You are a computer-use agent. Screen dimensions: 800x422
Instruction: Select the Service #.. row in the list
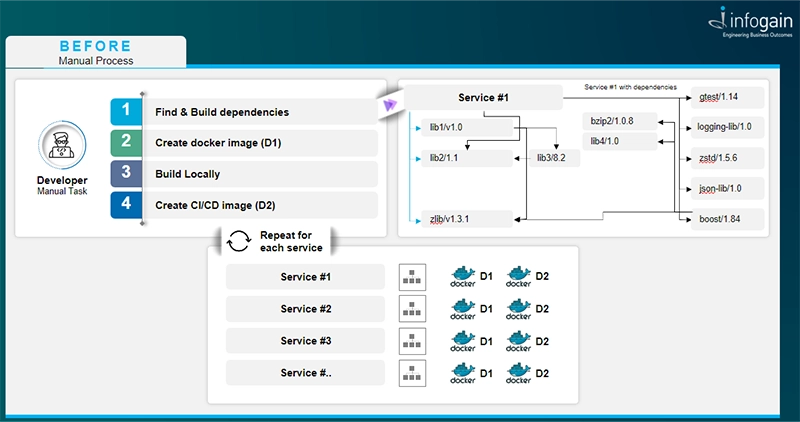coord(305,373)
